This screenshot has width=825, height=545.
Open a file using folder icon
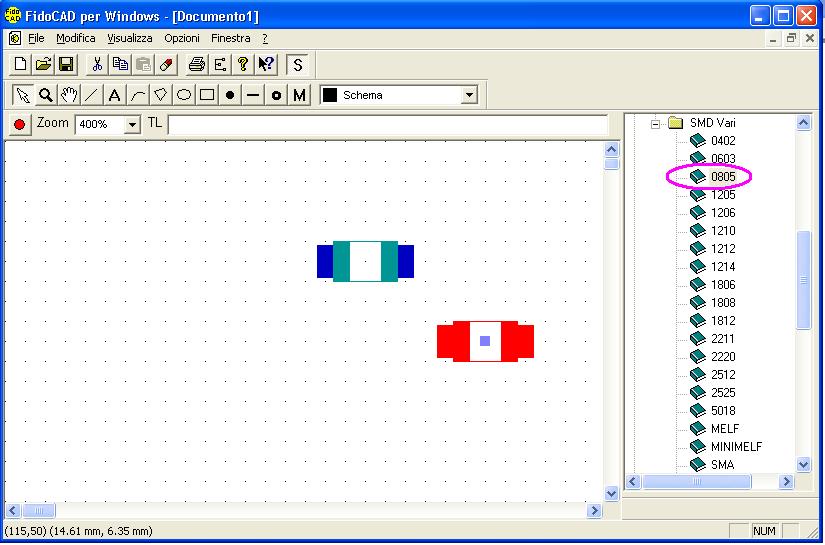tap(44, 65)
